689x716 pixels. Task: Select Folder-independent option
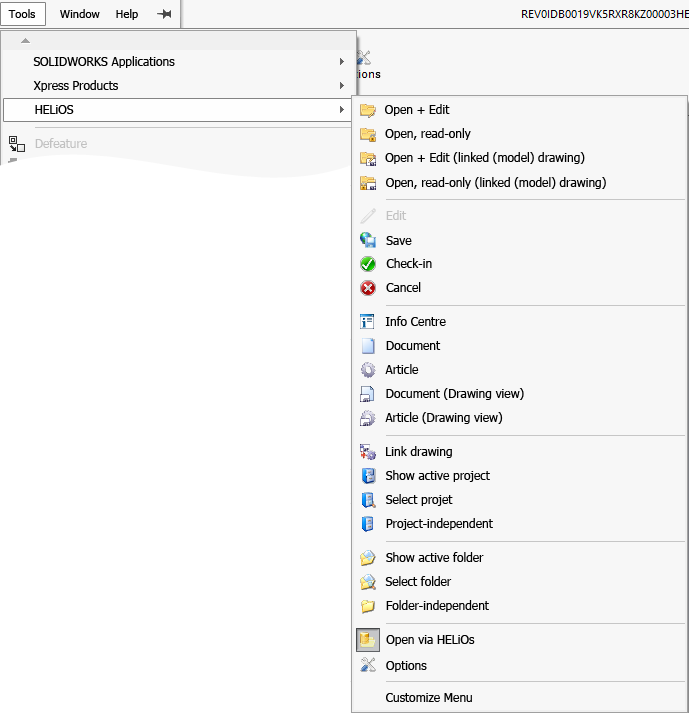[x=437, y=606]
